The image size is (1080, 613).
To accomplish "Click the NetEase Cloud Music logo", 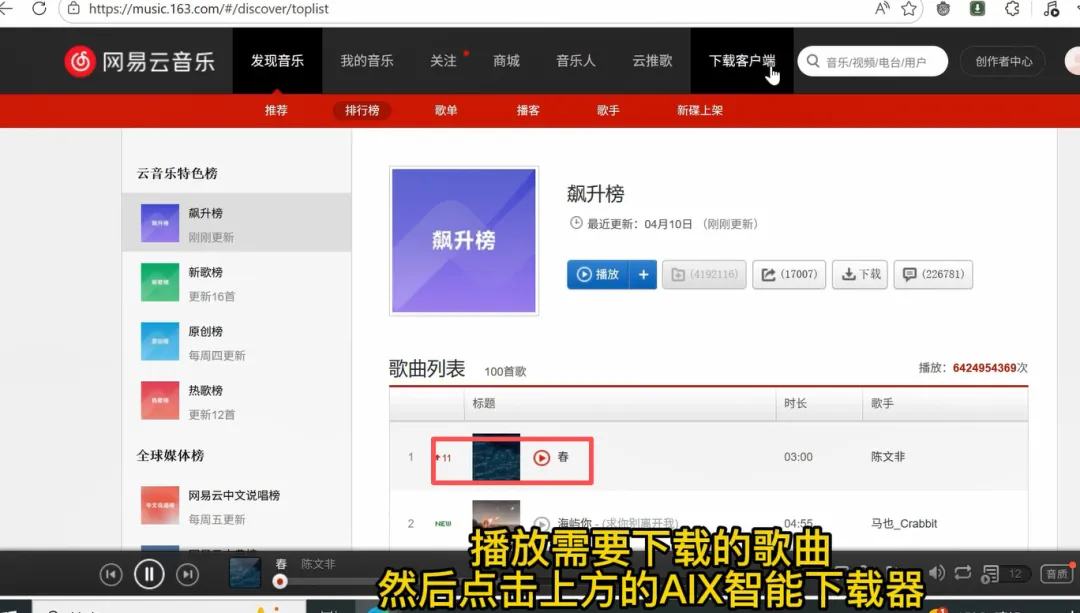I will tap(140, 61).
